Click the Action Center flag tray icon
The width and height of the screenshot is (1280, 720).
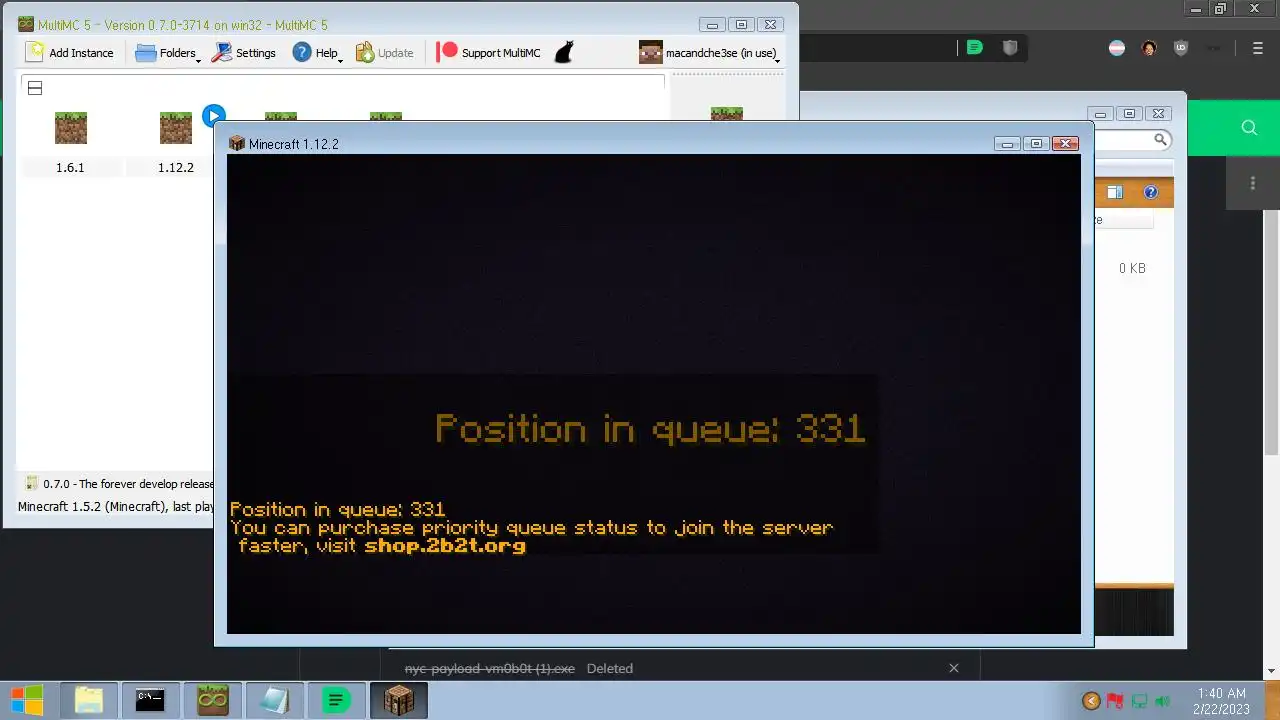pyautogui.click(x=1115, y=701)
